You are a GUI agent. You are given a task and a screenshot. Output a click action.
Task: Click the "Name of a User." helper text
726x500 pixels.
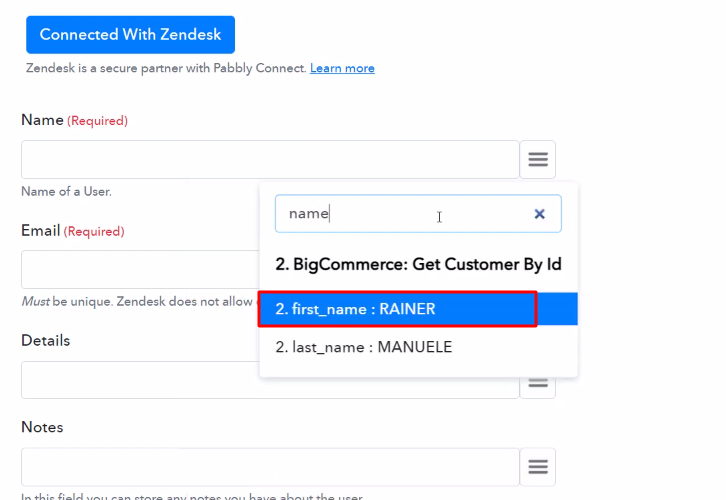click(66, 192)
